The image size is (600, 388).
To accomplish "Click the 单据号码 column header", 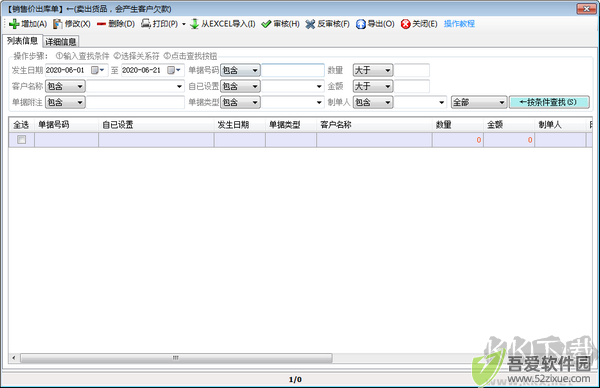I will coord(66,125).
